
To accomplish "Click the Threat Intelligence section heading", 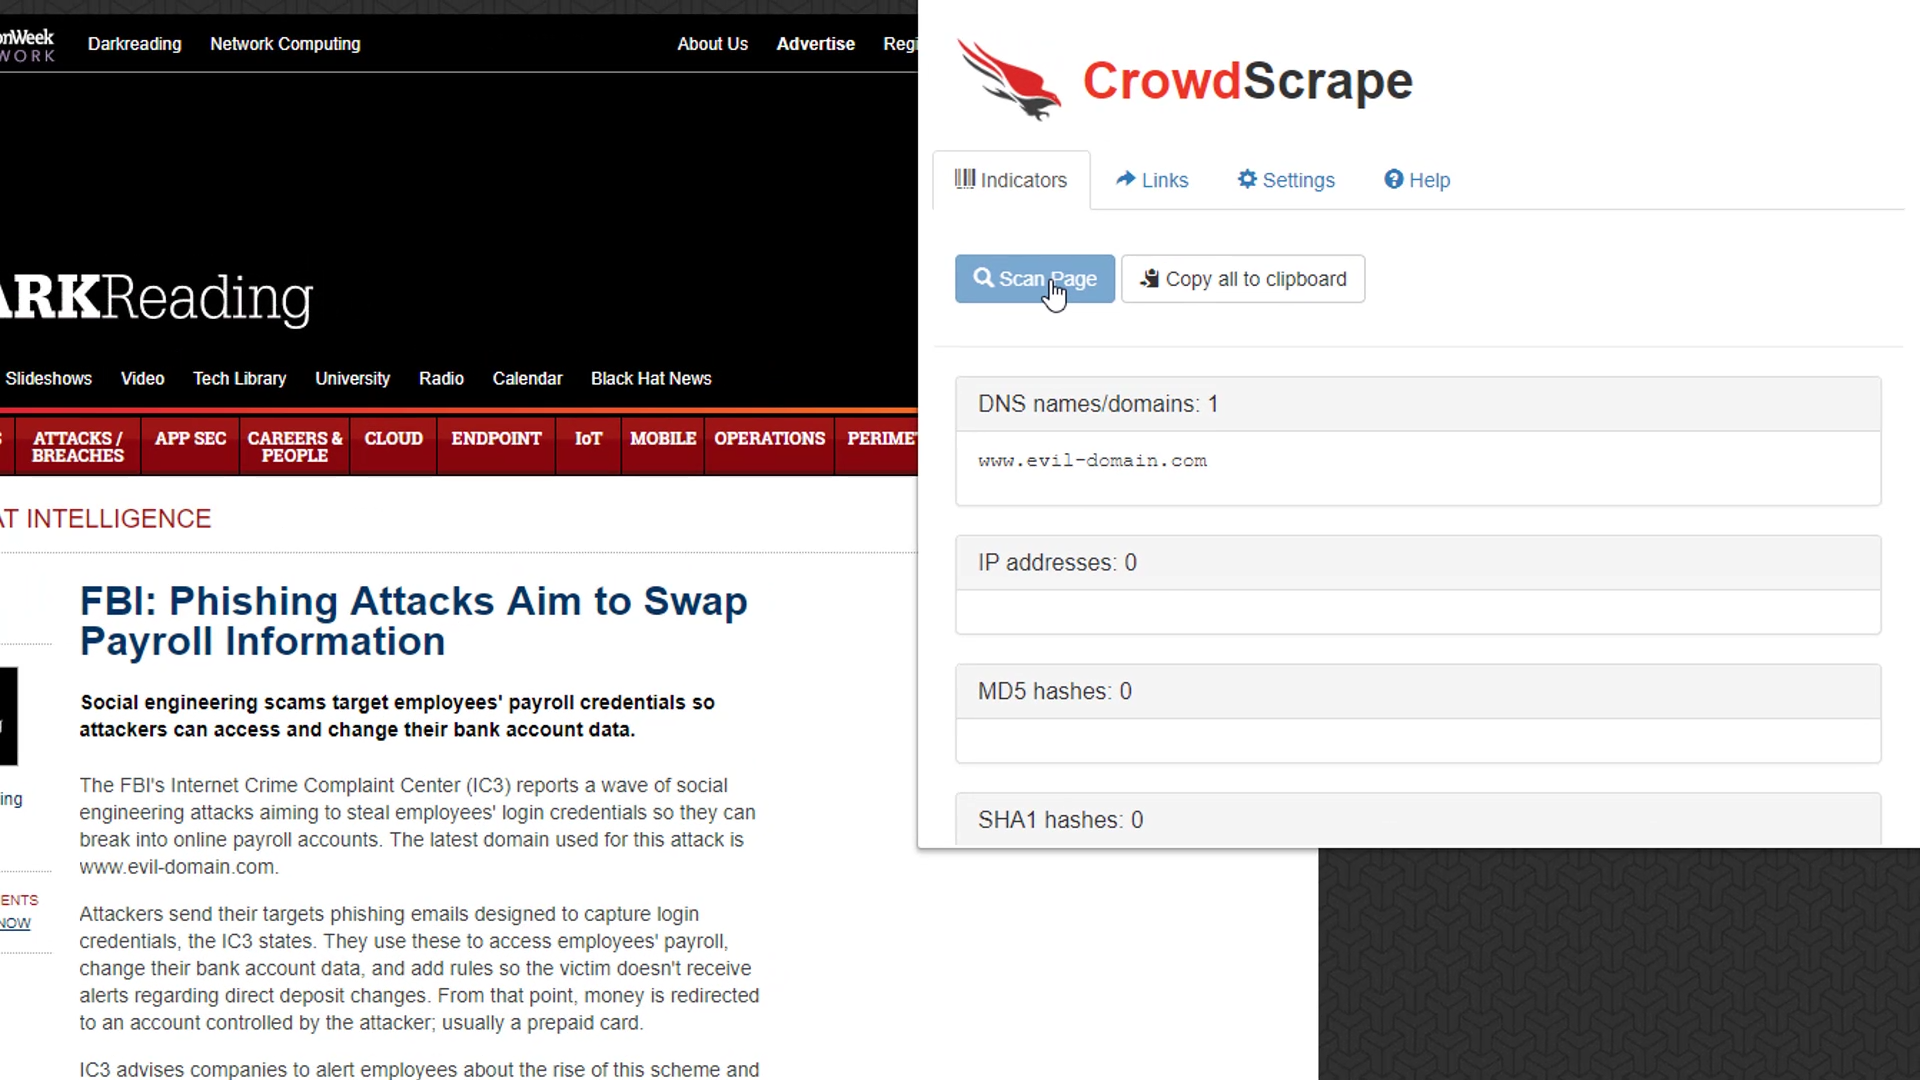I will pyautogui.click(x=106, y=519).
